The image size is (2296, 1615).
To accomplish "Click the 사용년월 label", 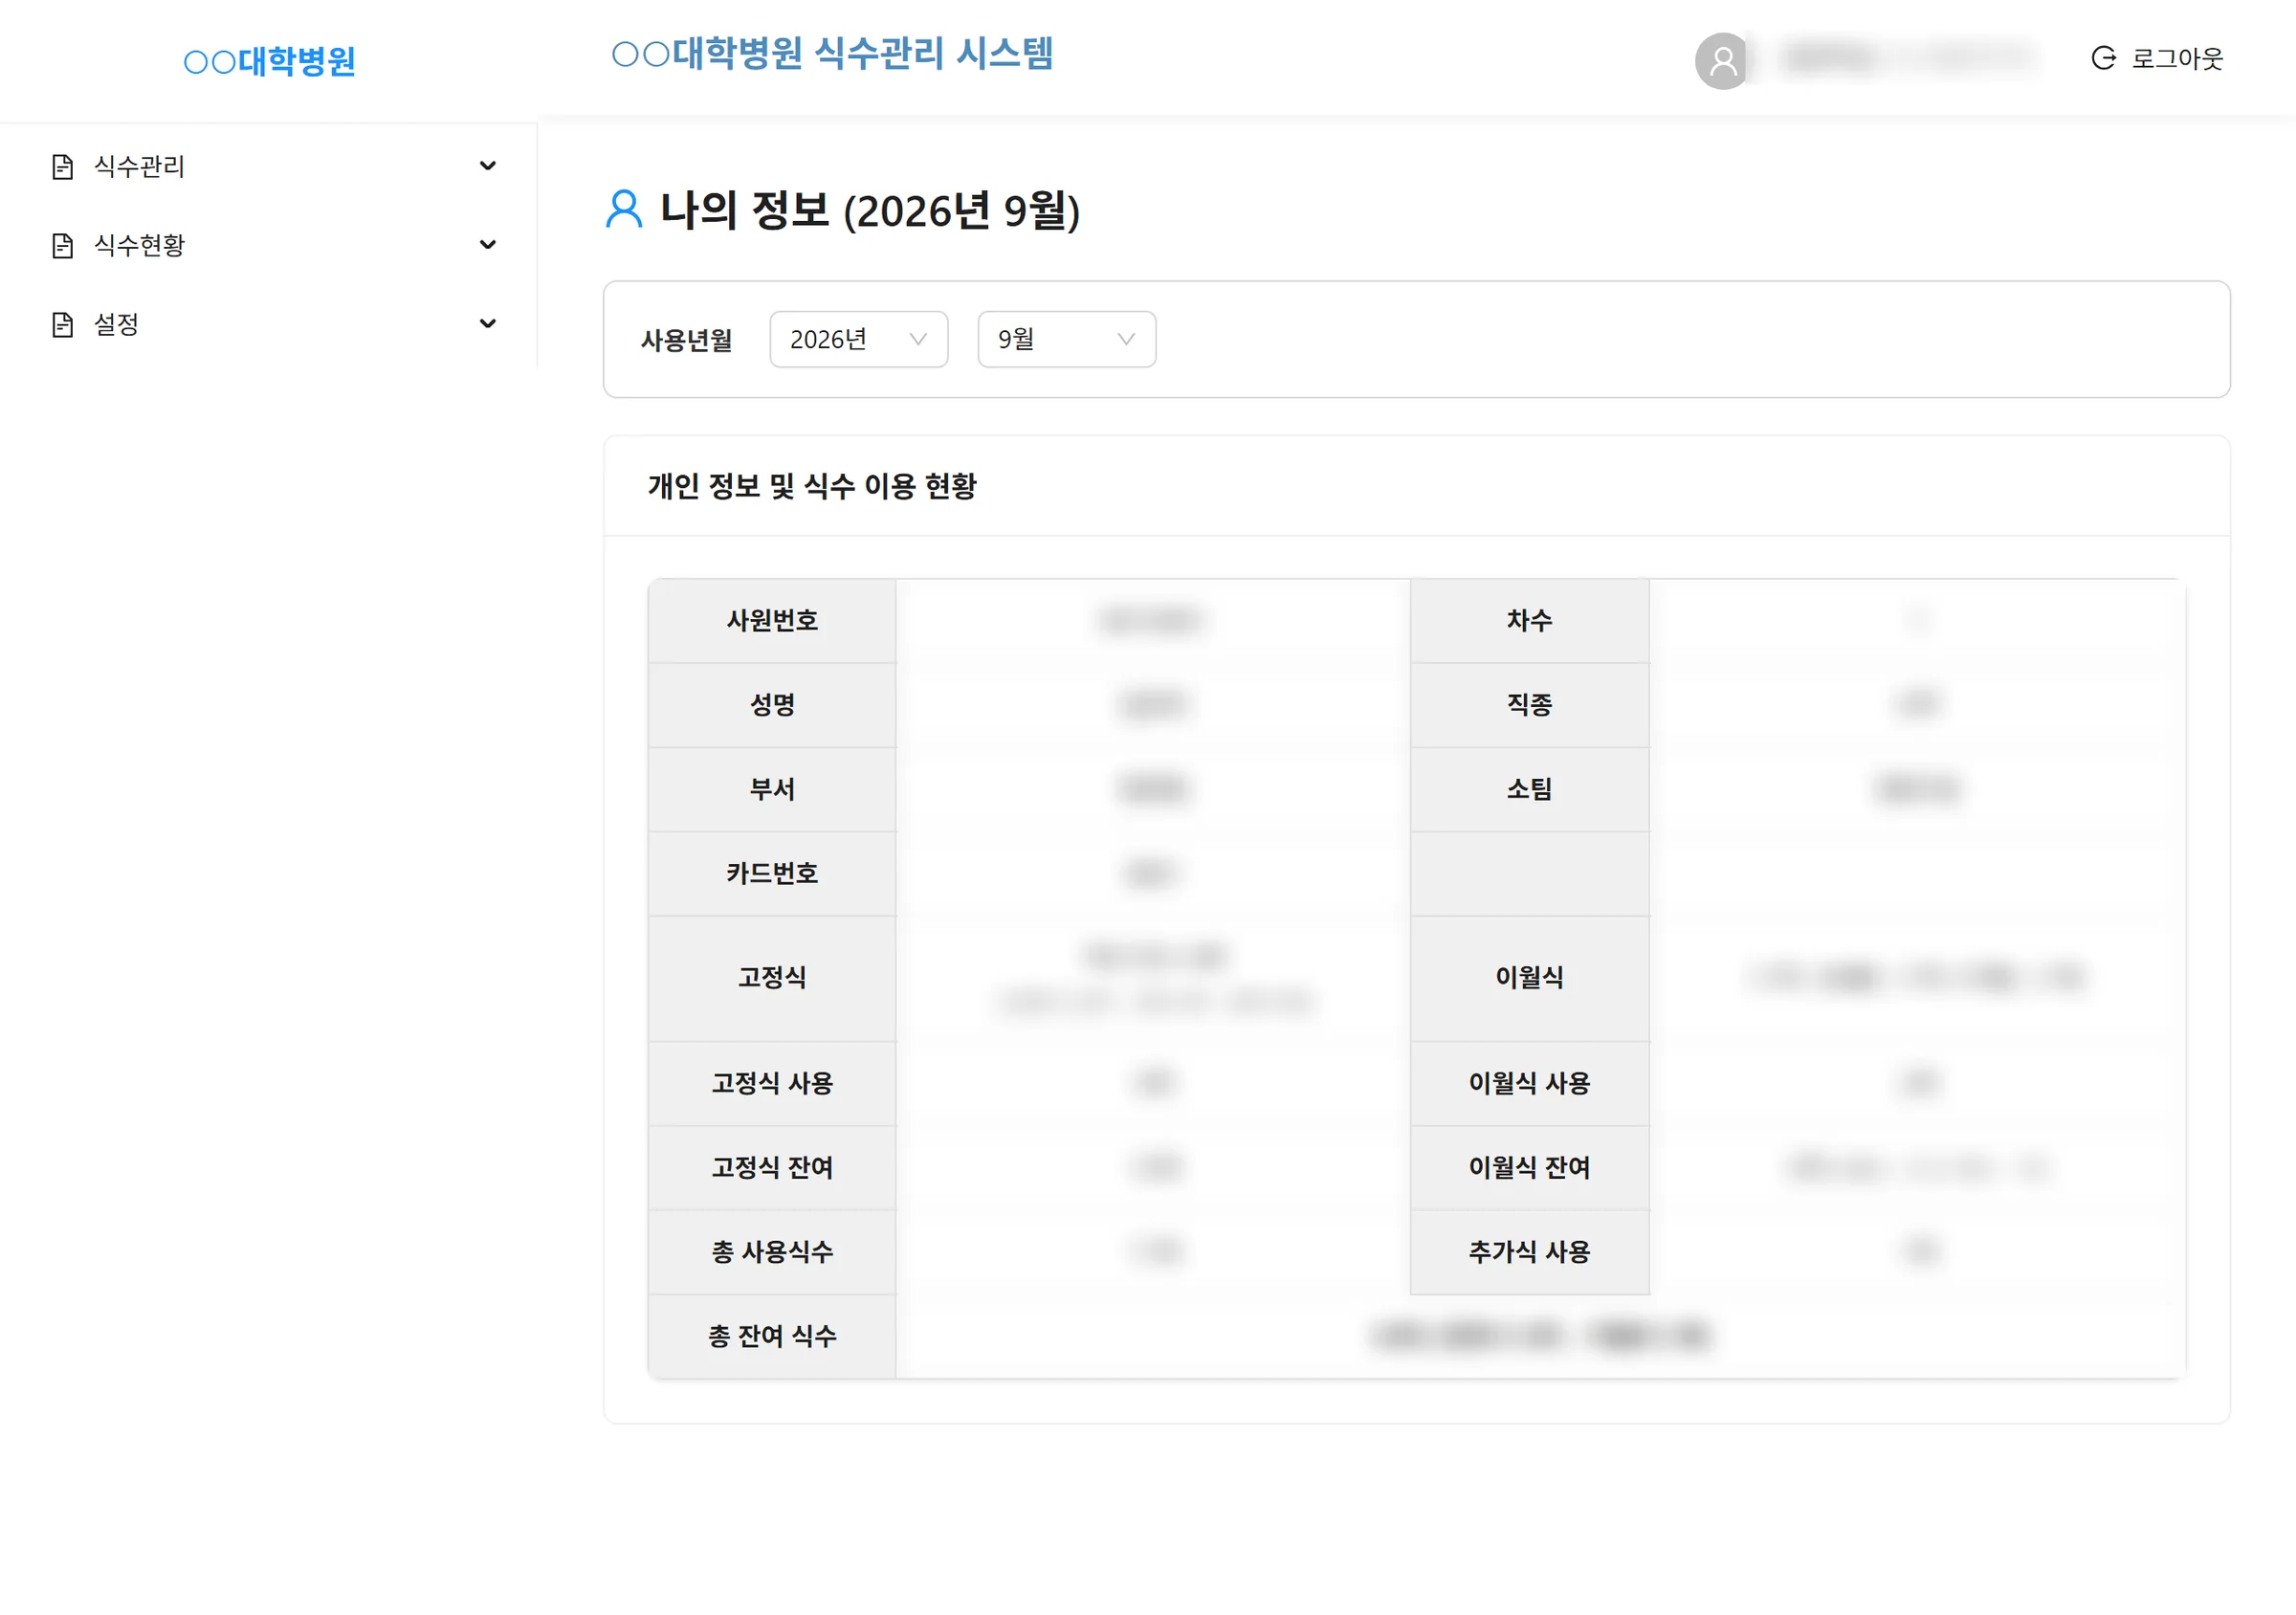I will pos(686,340).
